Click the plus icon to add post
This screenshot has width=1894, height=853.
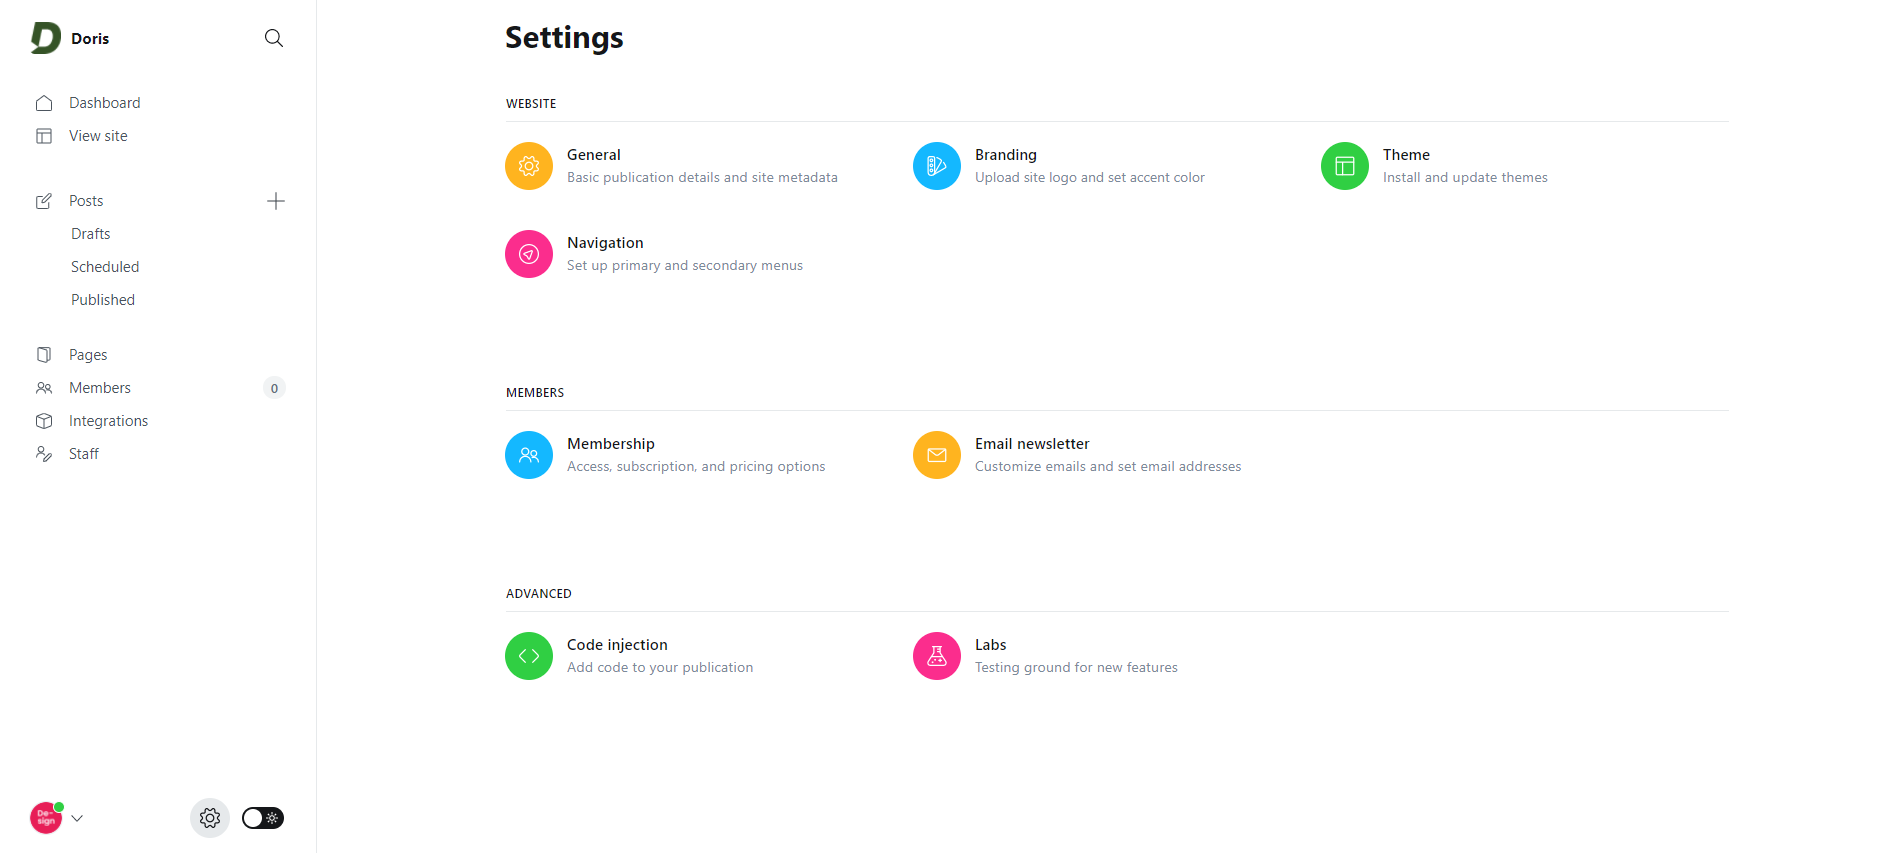(x=276, y=201)
